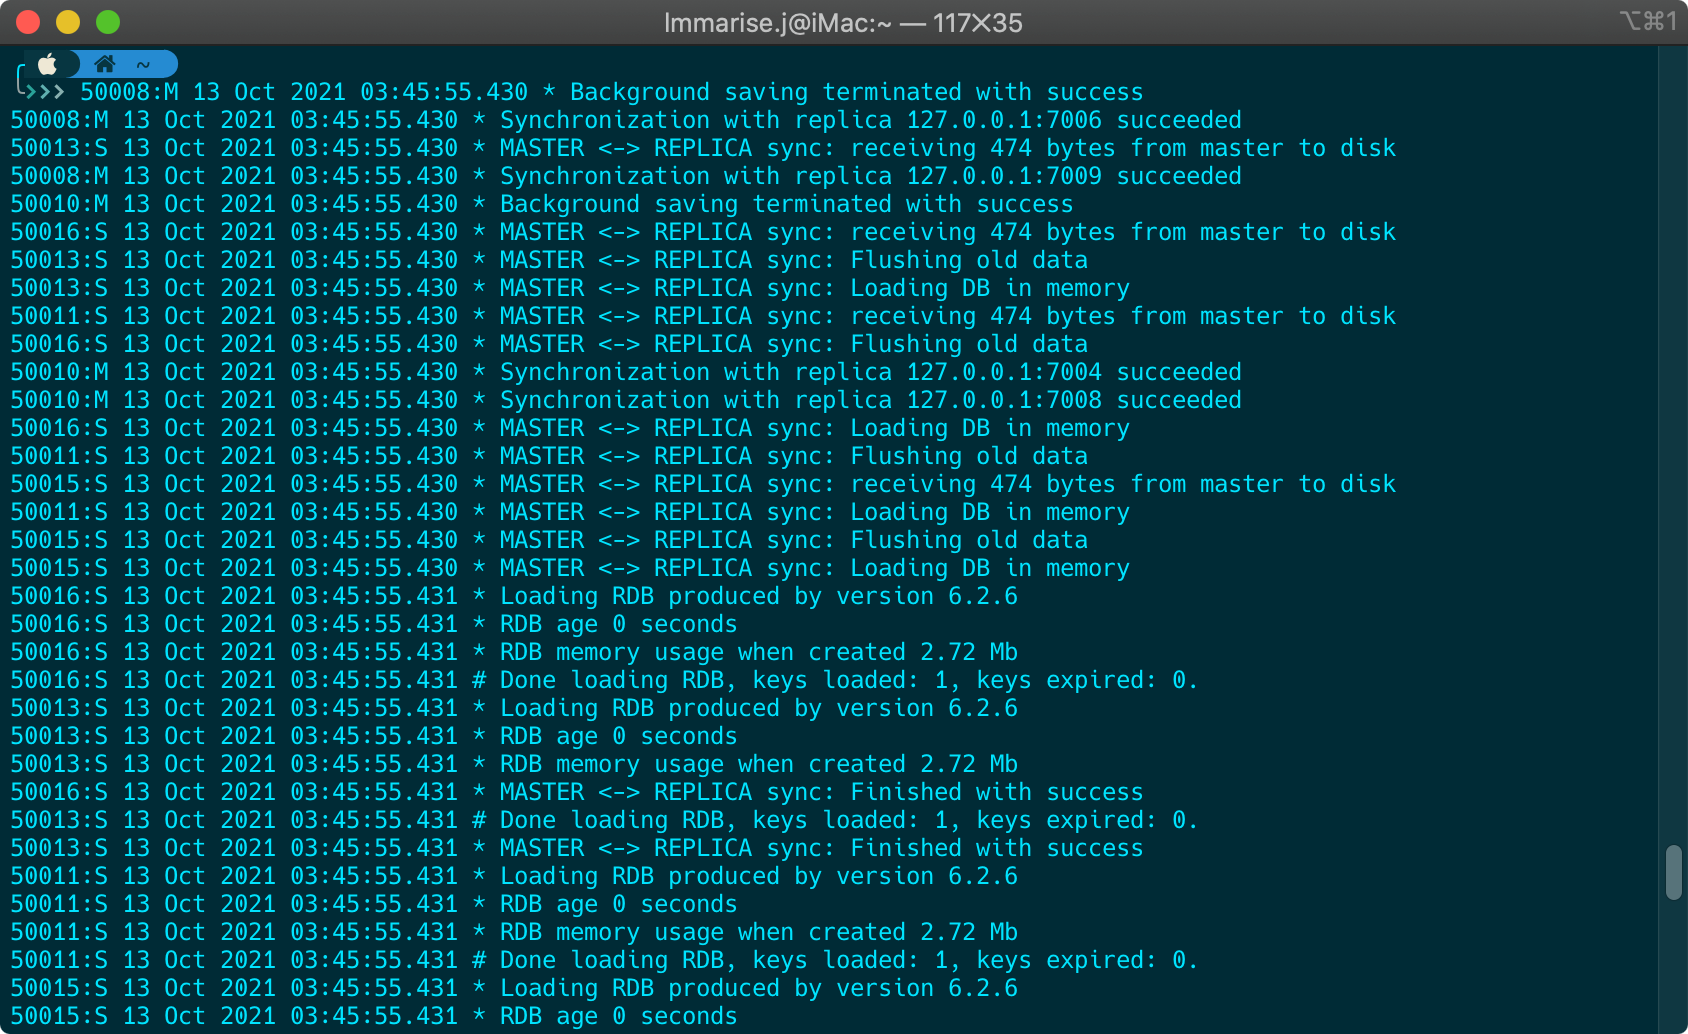Screen dimensions: 1688x1034
Task: Click the 50011:S Flushing old data line
Action: click(x=549, y=456)
